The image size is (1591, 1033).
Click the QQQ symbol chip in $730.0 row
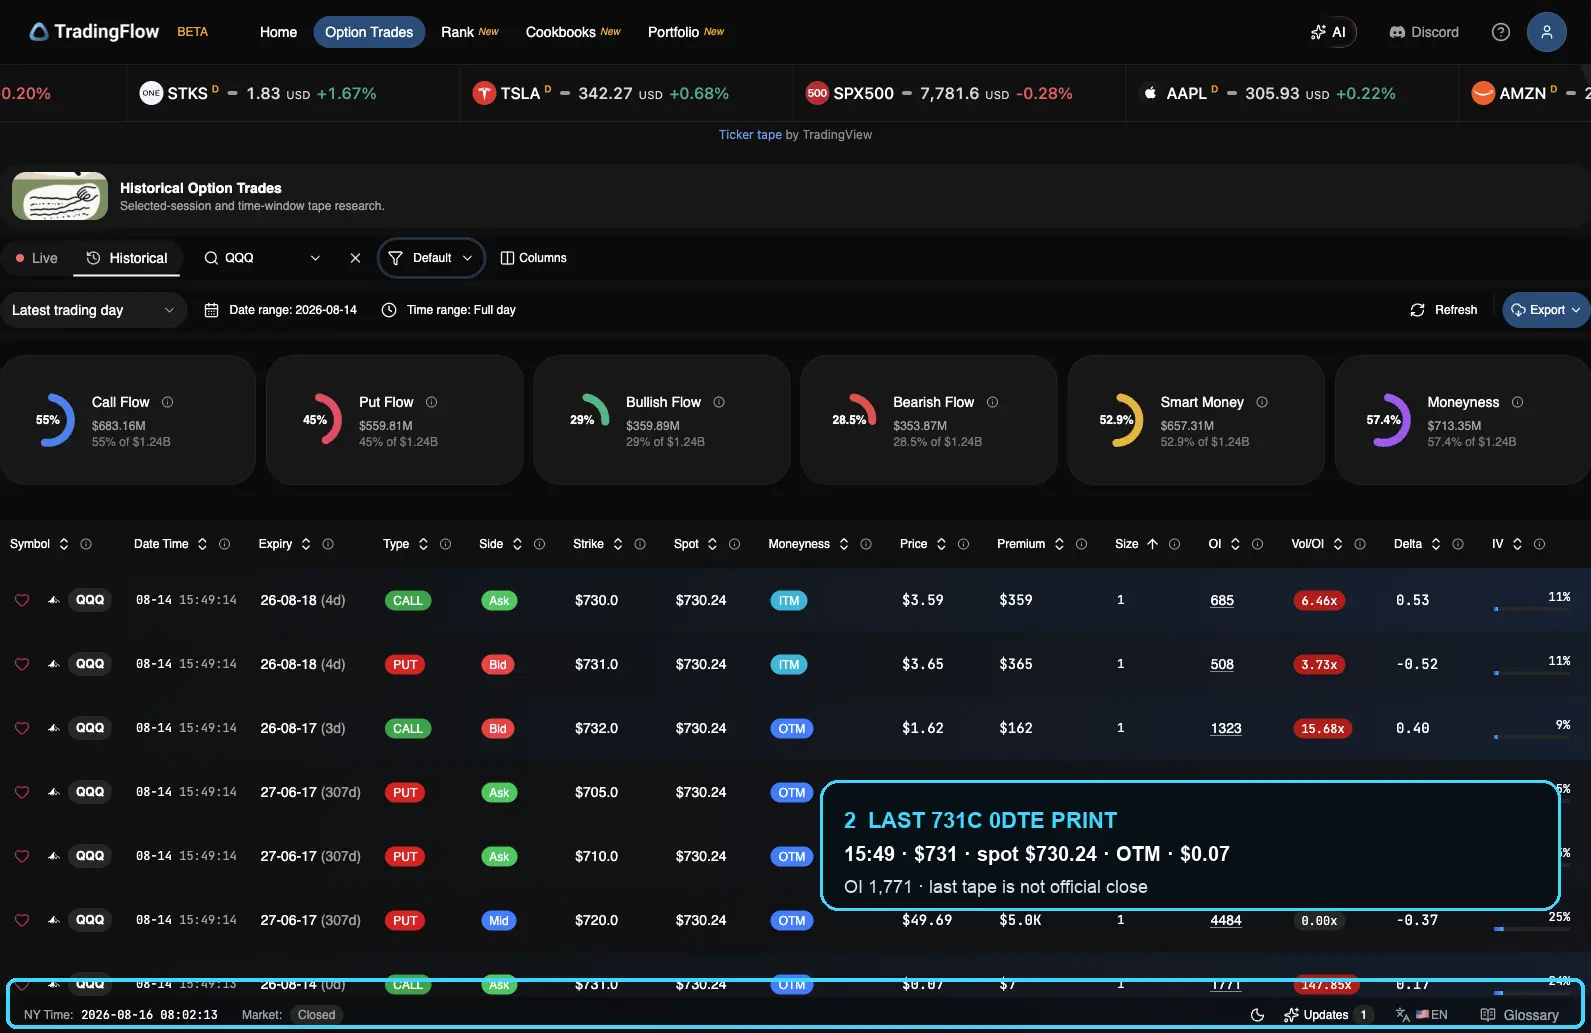pos(90,600)
